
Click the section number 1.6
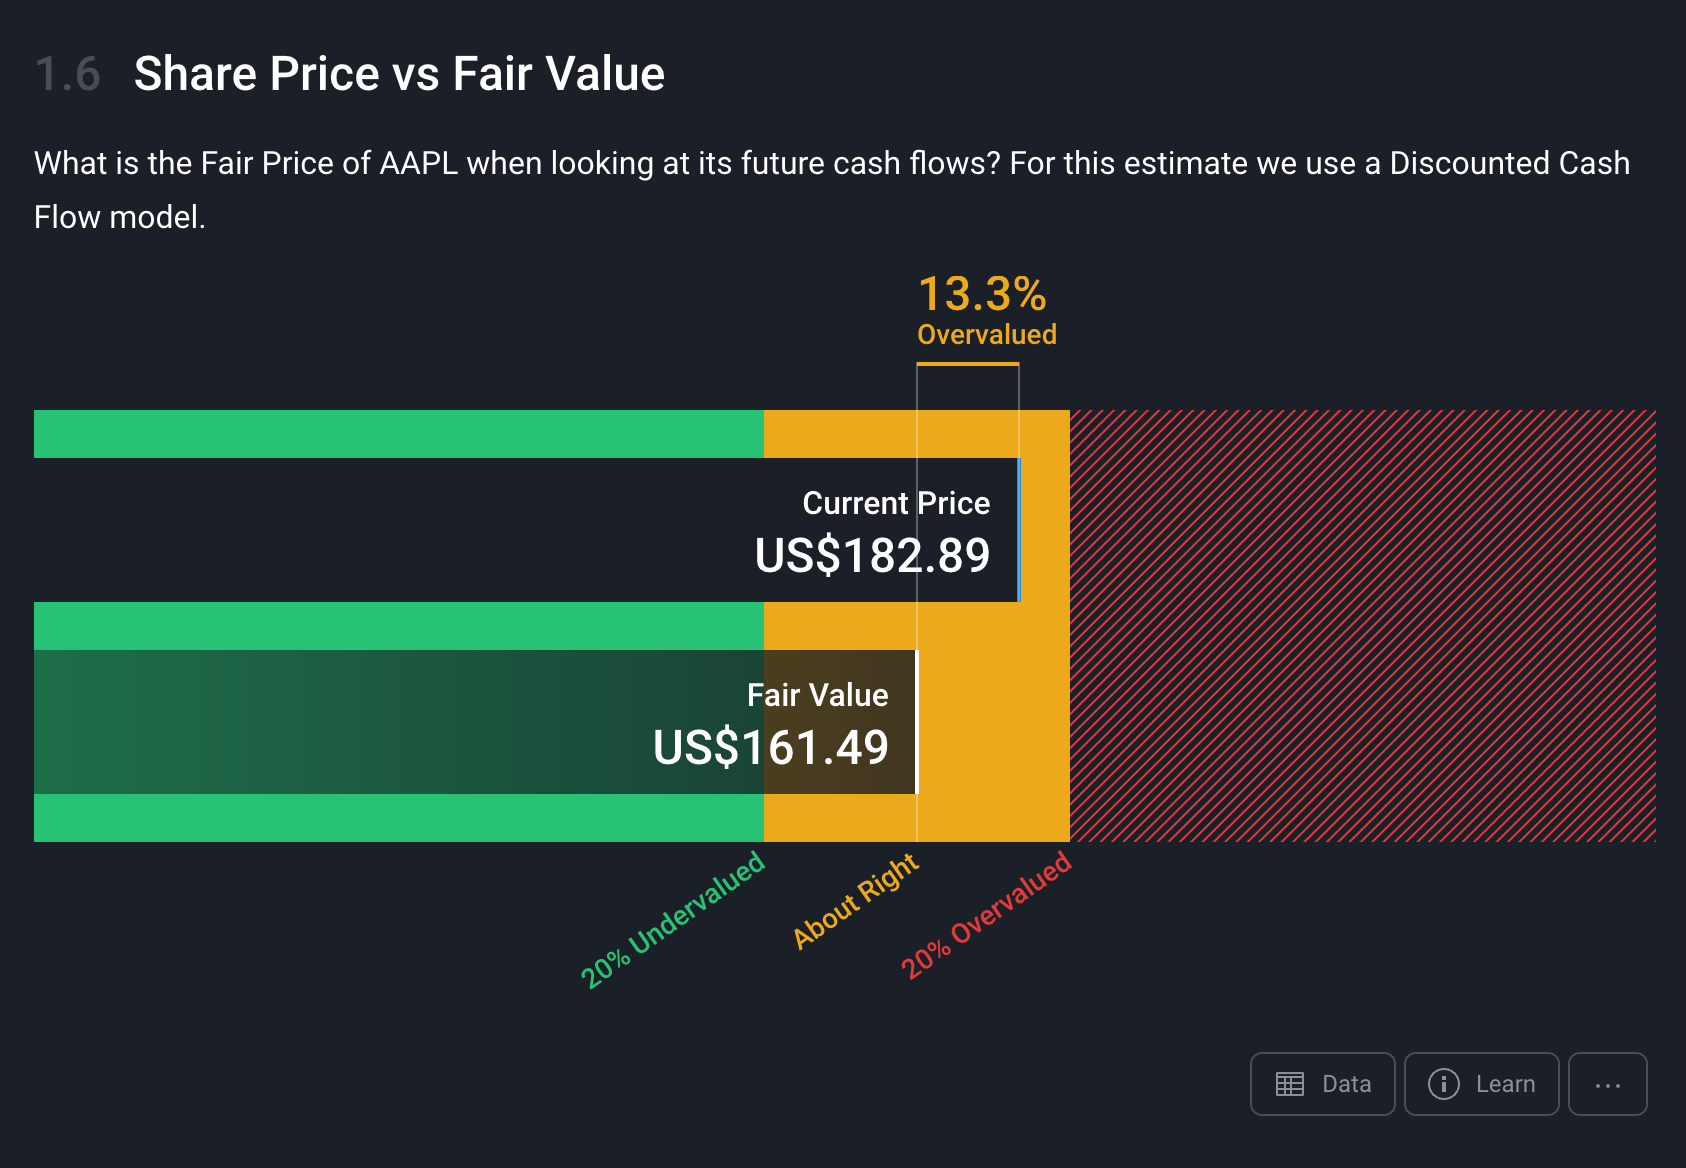point(68,74)
